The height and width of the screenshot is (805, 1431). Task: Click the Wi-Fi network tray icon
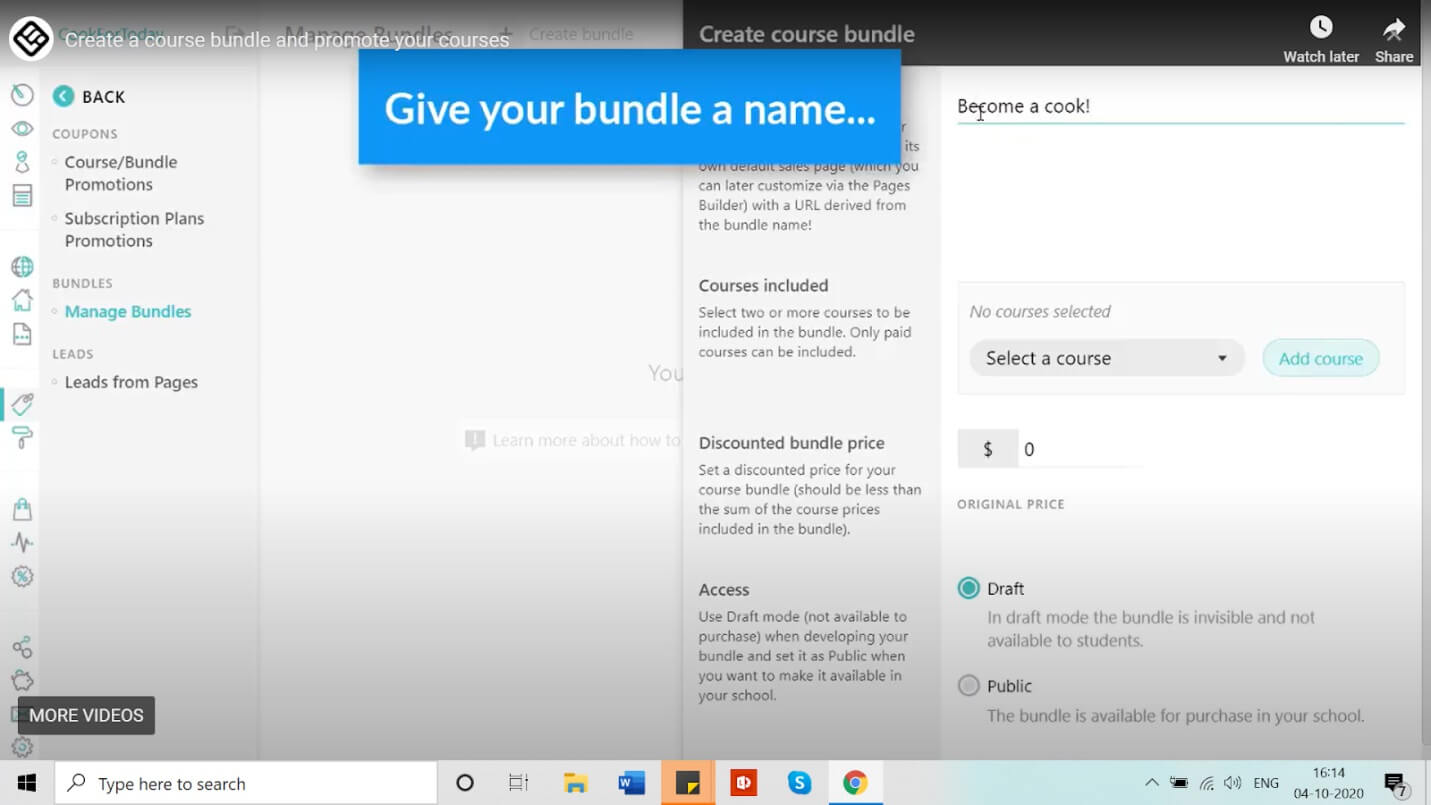pos(1207,783)
